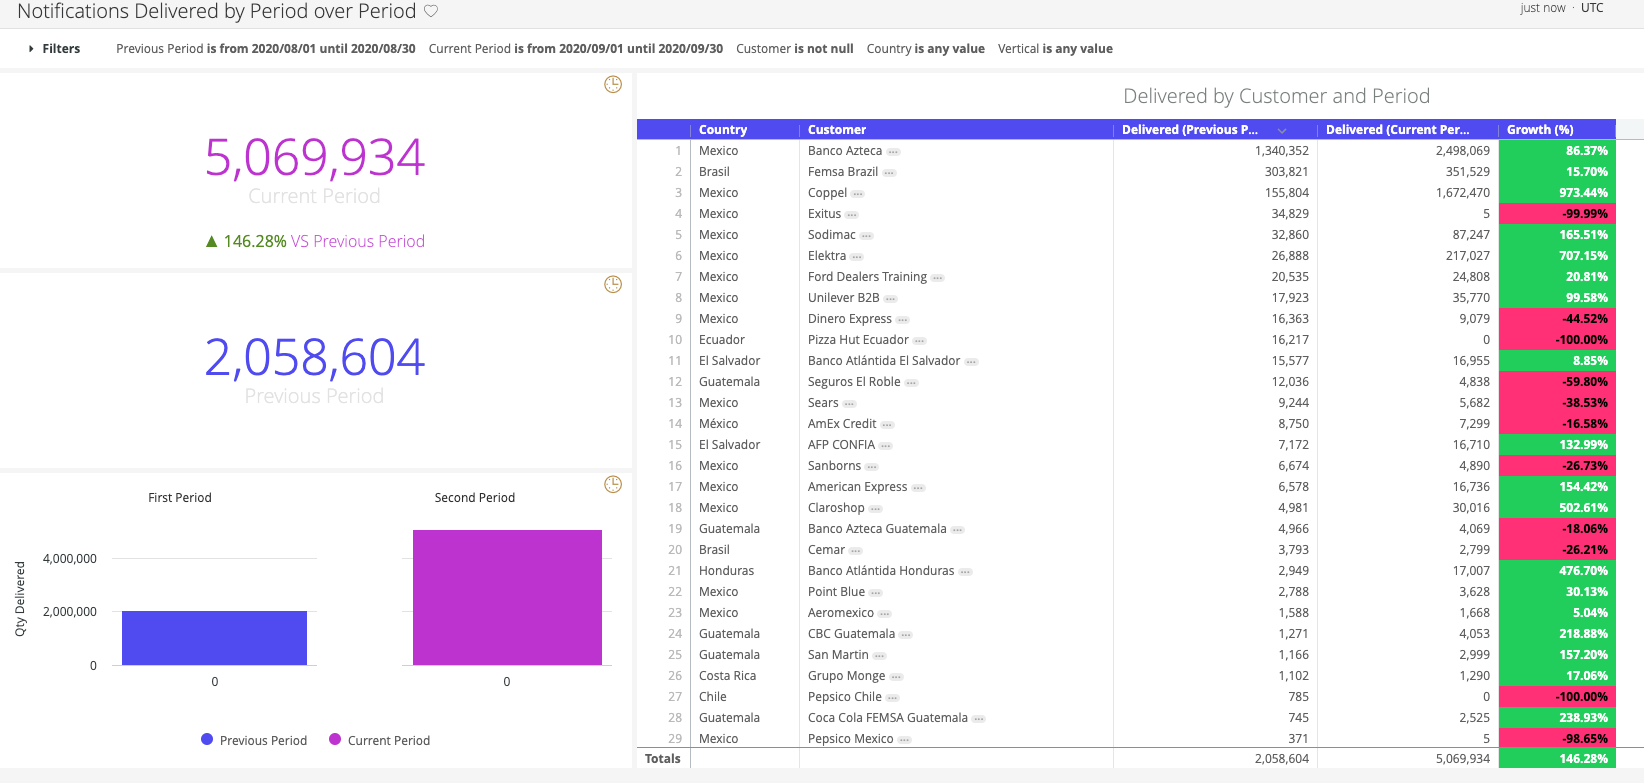Click the 'Delivered by Customer and Period' tile title
Image resolution: width=1644 pixels, height=783 pixels.
tap(1276, 96)
